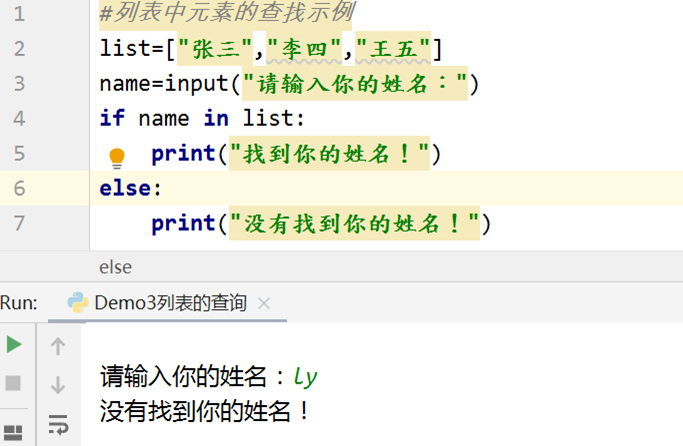The image size is (683, 446).
Task: Click the 'else:' keyword on line 6
Action: click(x=130, y=188)
